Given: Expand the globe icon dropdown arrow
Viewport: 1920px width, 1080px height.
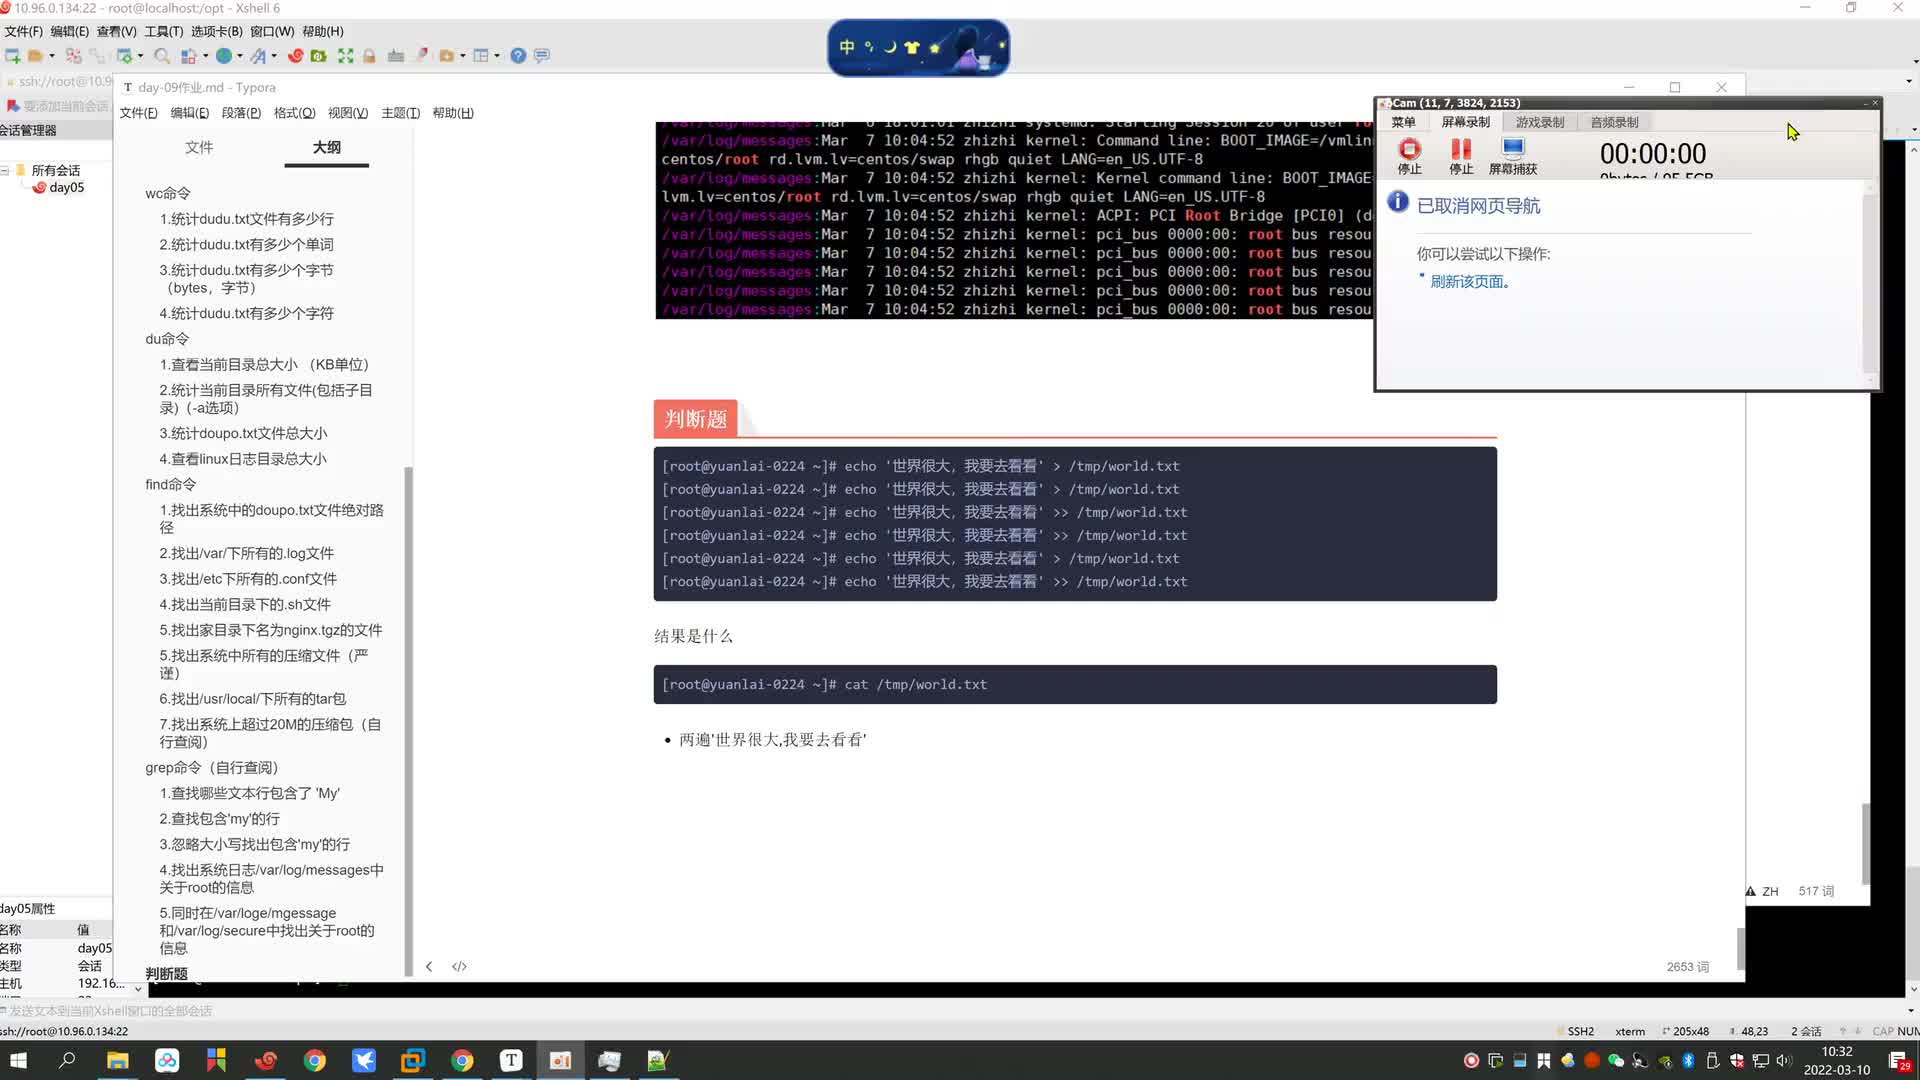Looking at the screenshot, I should click(x=240, y=56).
